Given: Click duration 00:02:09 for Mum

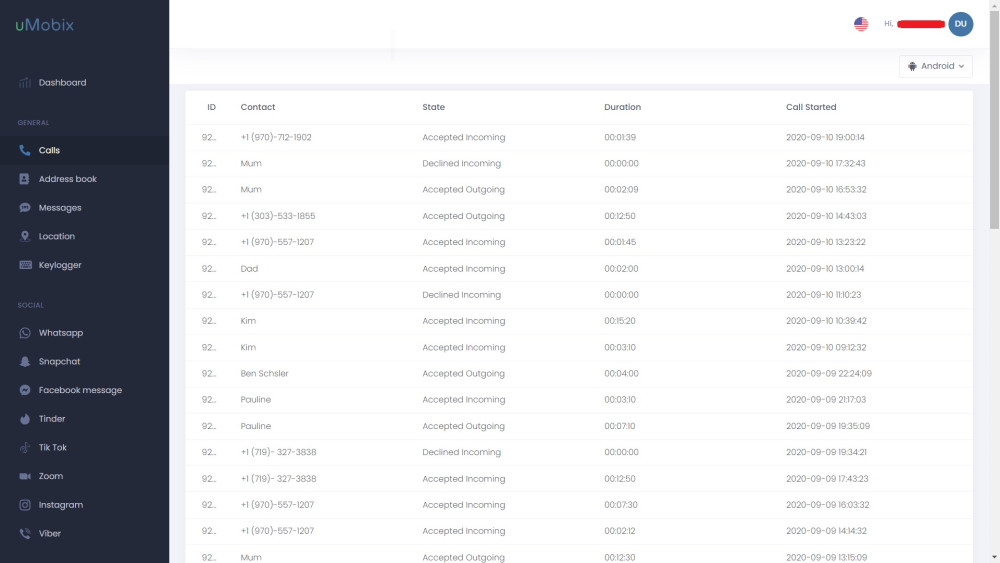Looking at the screenshot, I should pos(621,189).
